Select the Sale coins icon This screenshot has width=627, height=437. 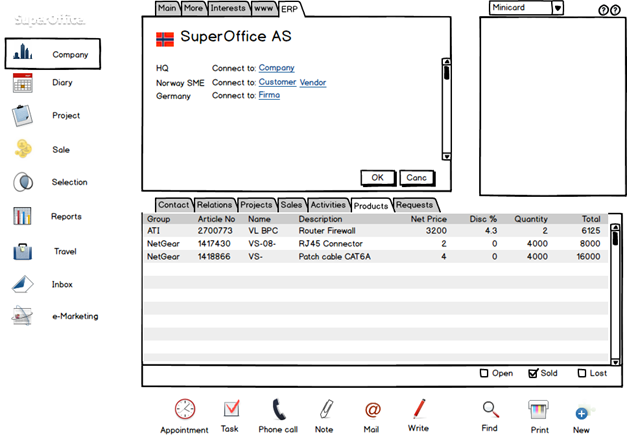[23, 149]
